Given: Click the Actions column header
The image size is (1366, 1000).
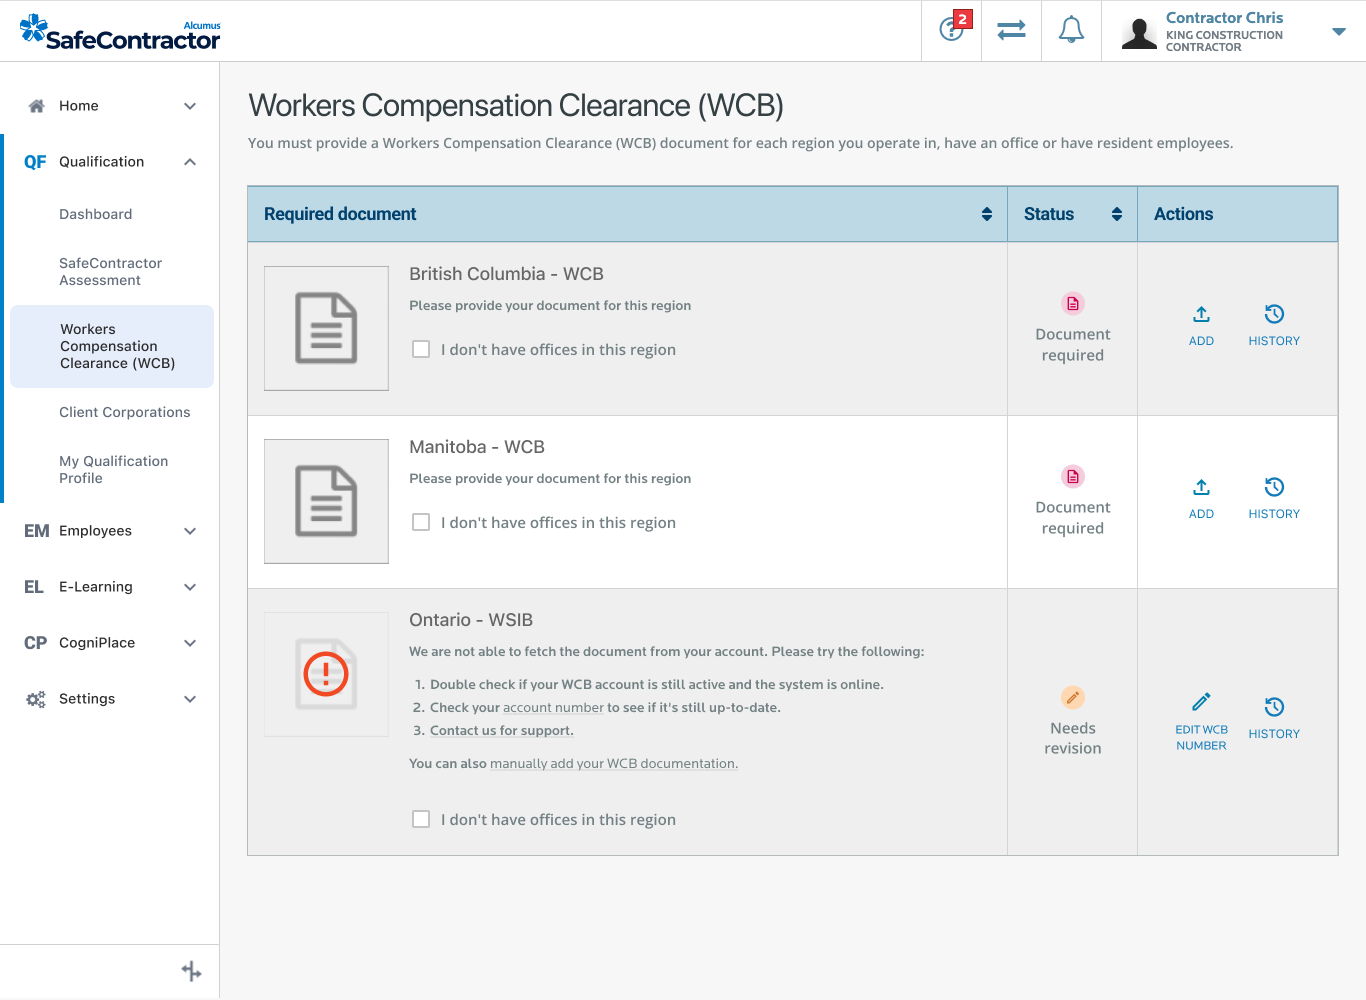Looking at the screenshot, I should (1183, 214).
